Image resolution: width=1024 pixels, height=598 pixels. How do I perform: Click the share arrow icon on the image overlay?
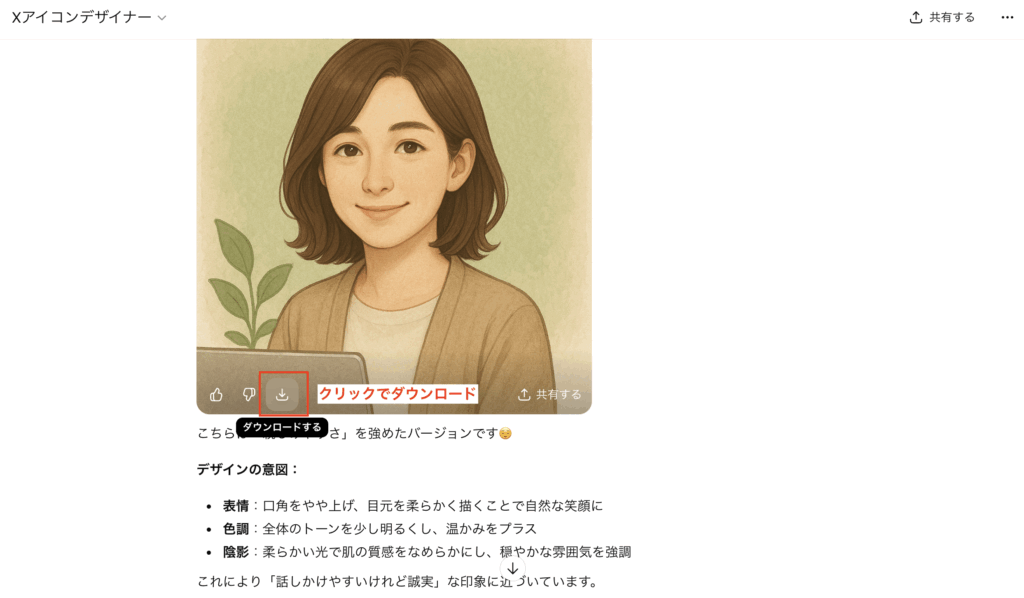tap(524, 394)
